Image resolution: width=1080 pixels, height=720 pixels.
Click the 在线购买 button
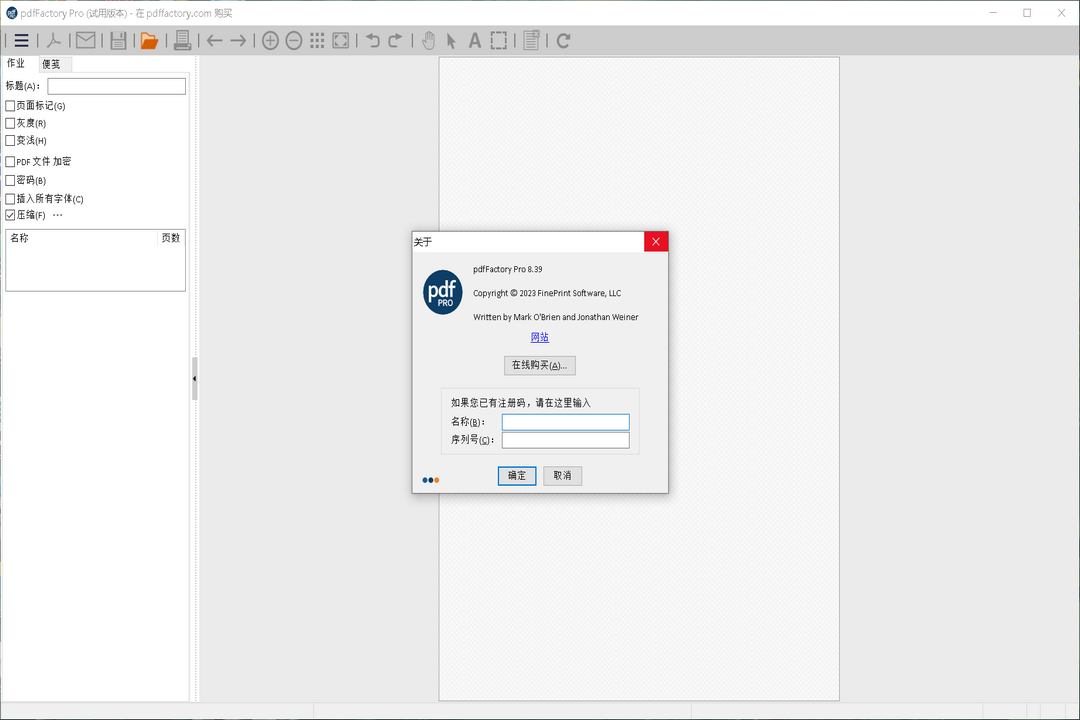coord(539,365)
